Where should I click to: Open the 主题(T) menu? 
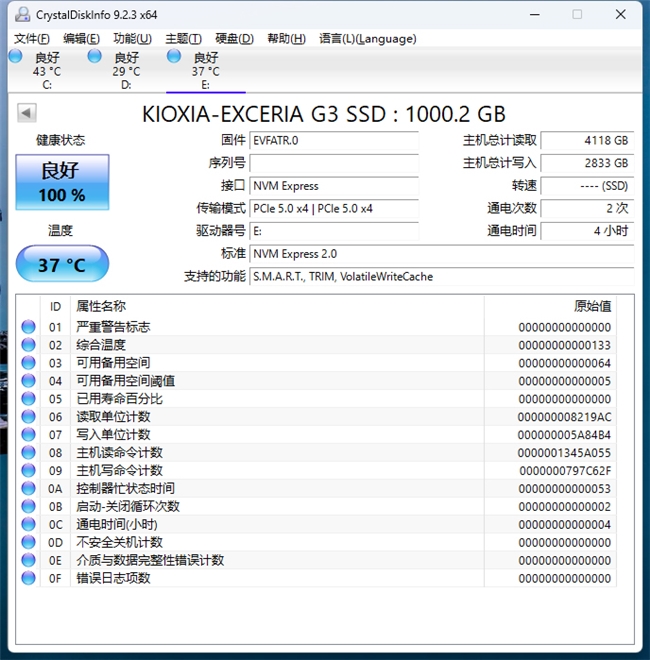[183, 39]
